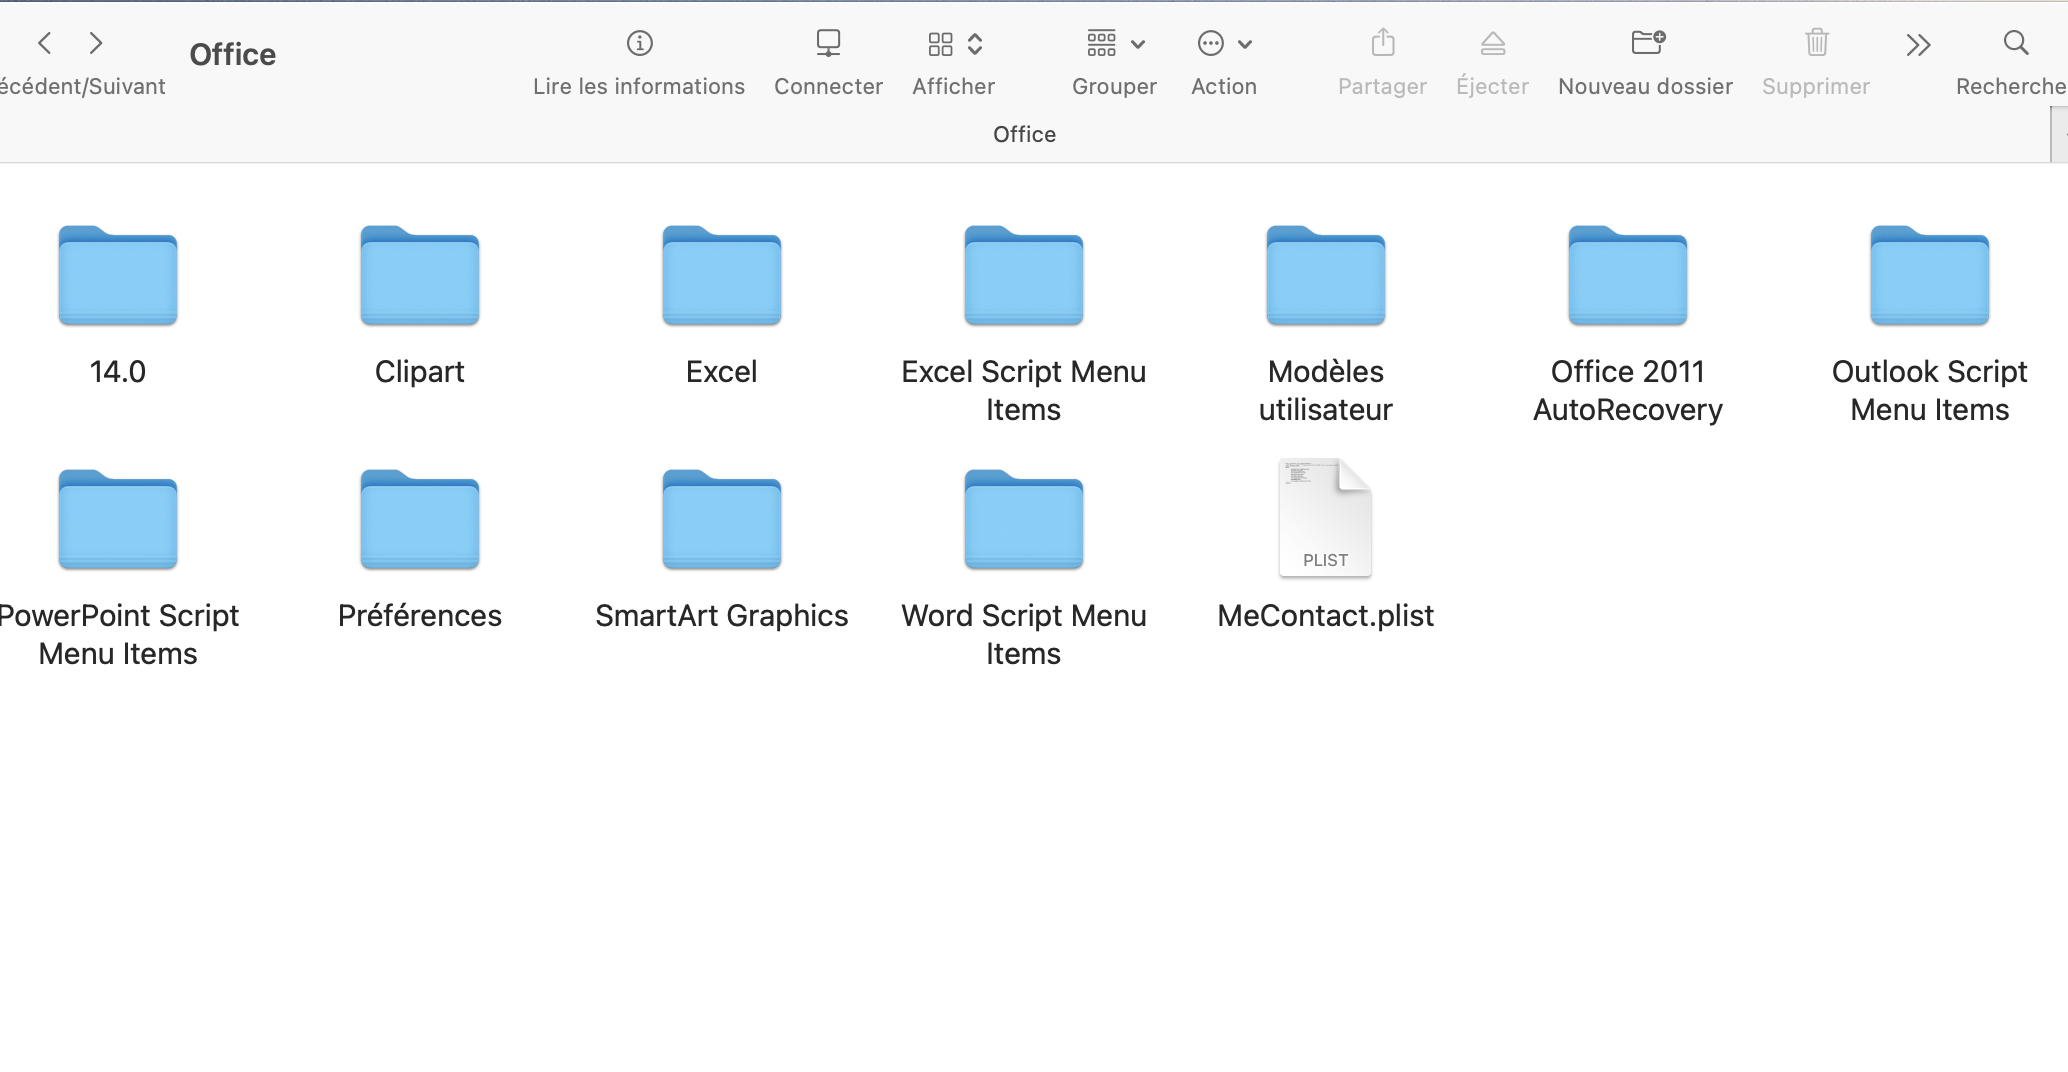
Task: Select the Excel Script Menu Items folder
Action: (x=1024, y=275)
